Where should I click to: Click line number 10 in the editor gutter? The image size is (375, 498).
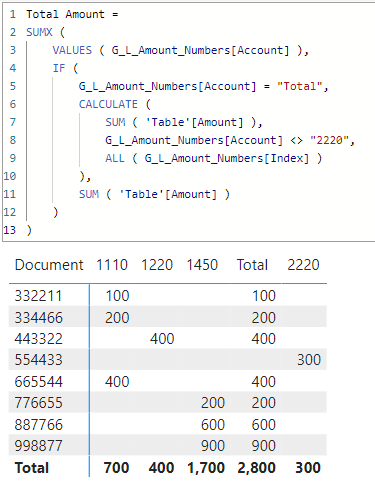click(x=10, y=176)
